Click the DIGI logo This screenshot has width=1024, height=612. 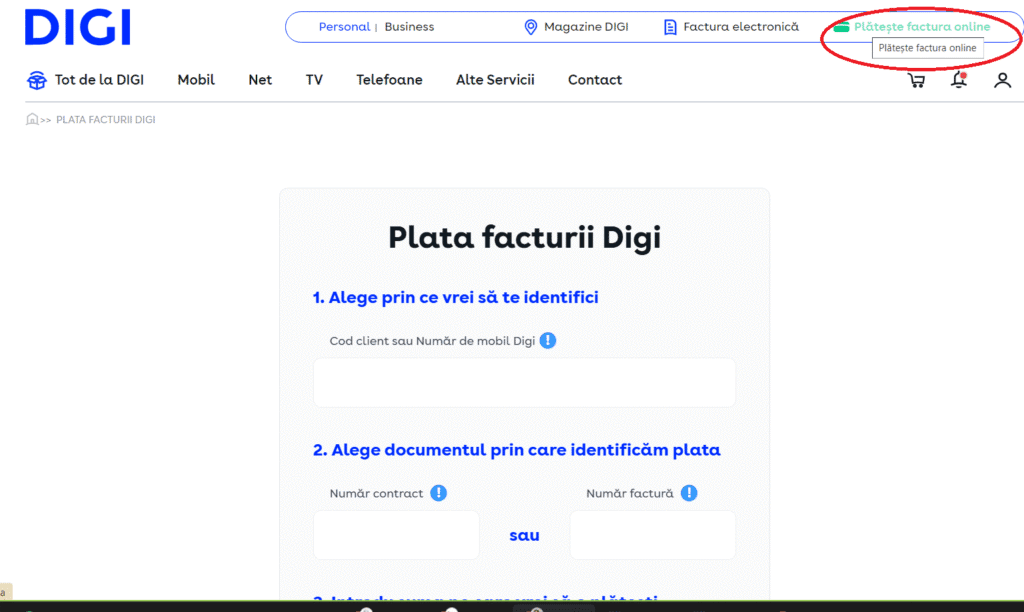click(x=78, y=27)
